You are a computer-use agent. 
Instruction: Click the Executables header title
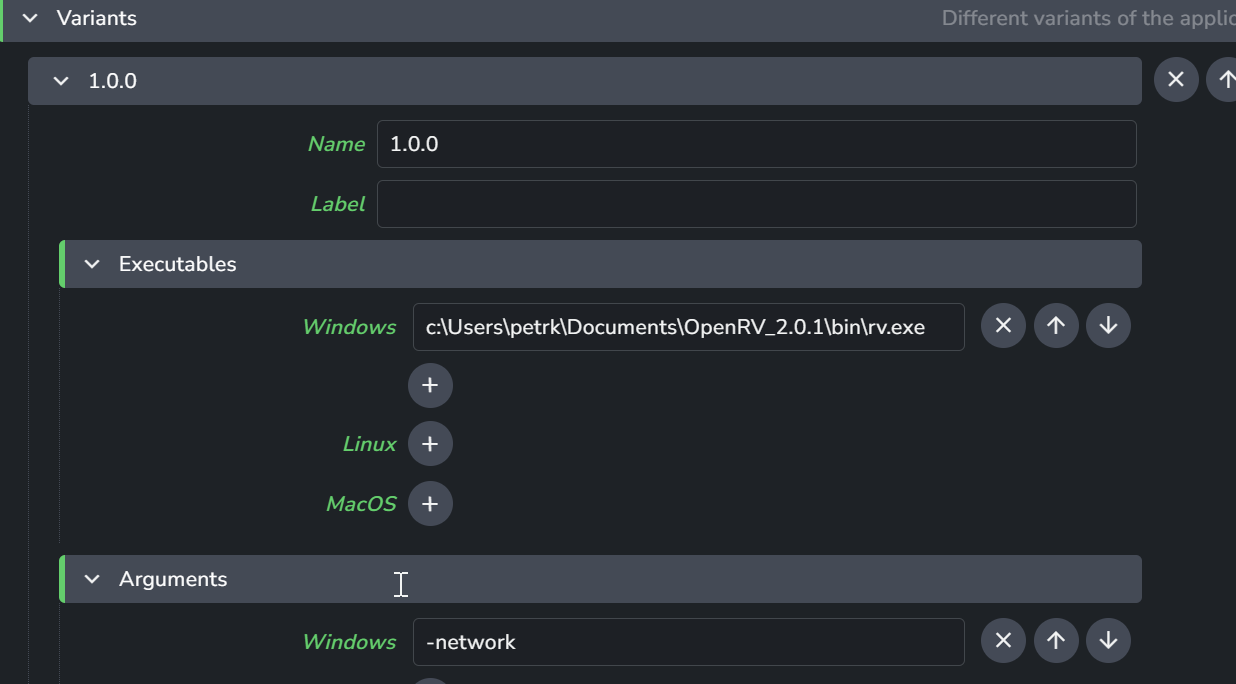click(x=178, y=264)
